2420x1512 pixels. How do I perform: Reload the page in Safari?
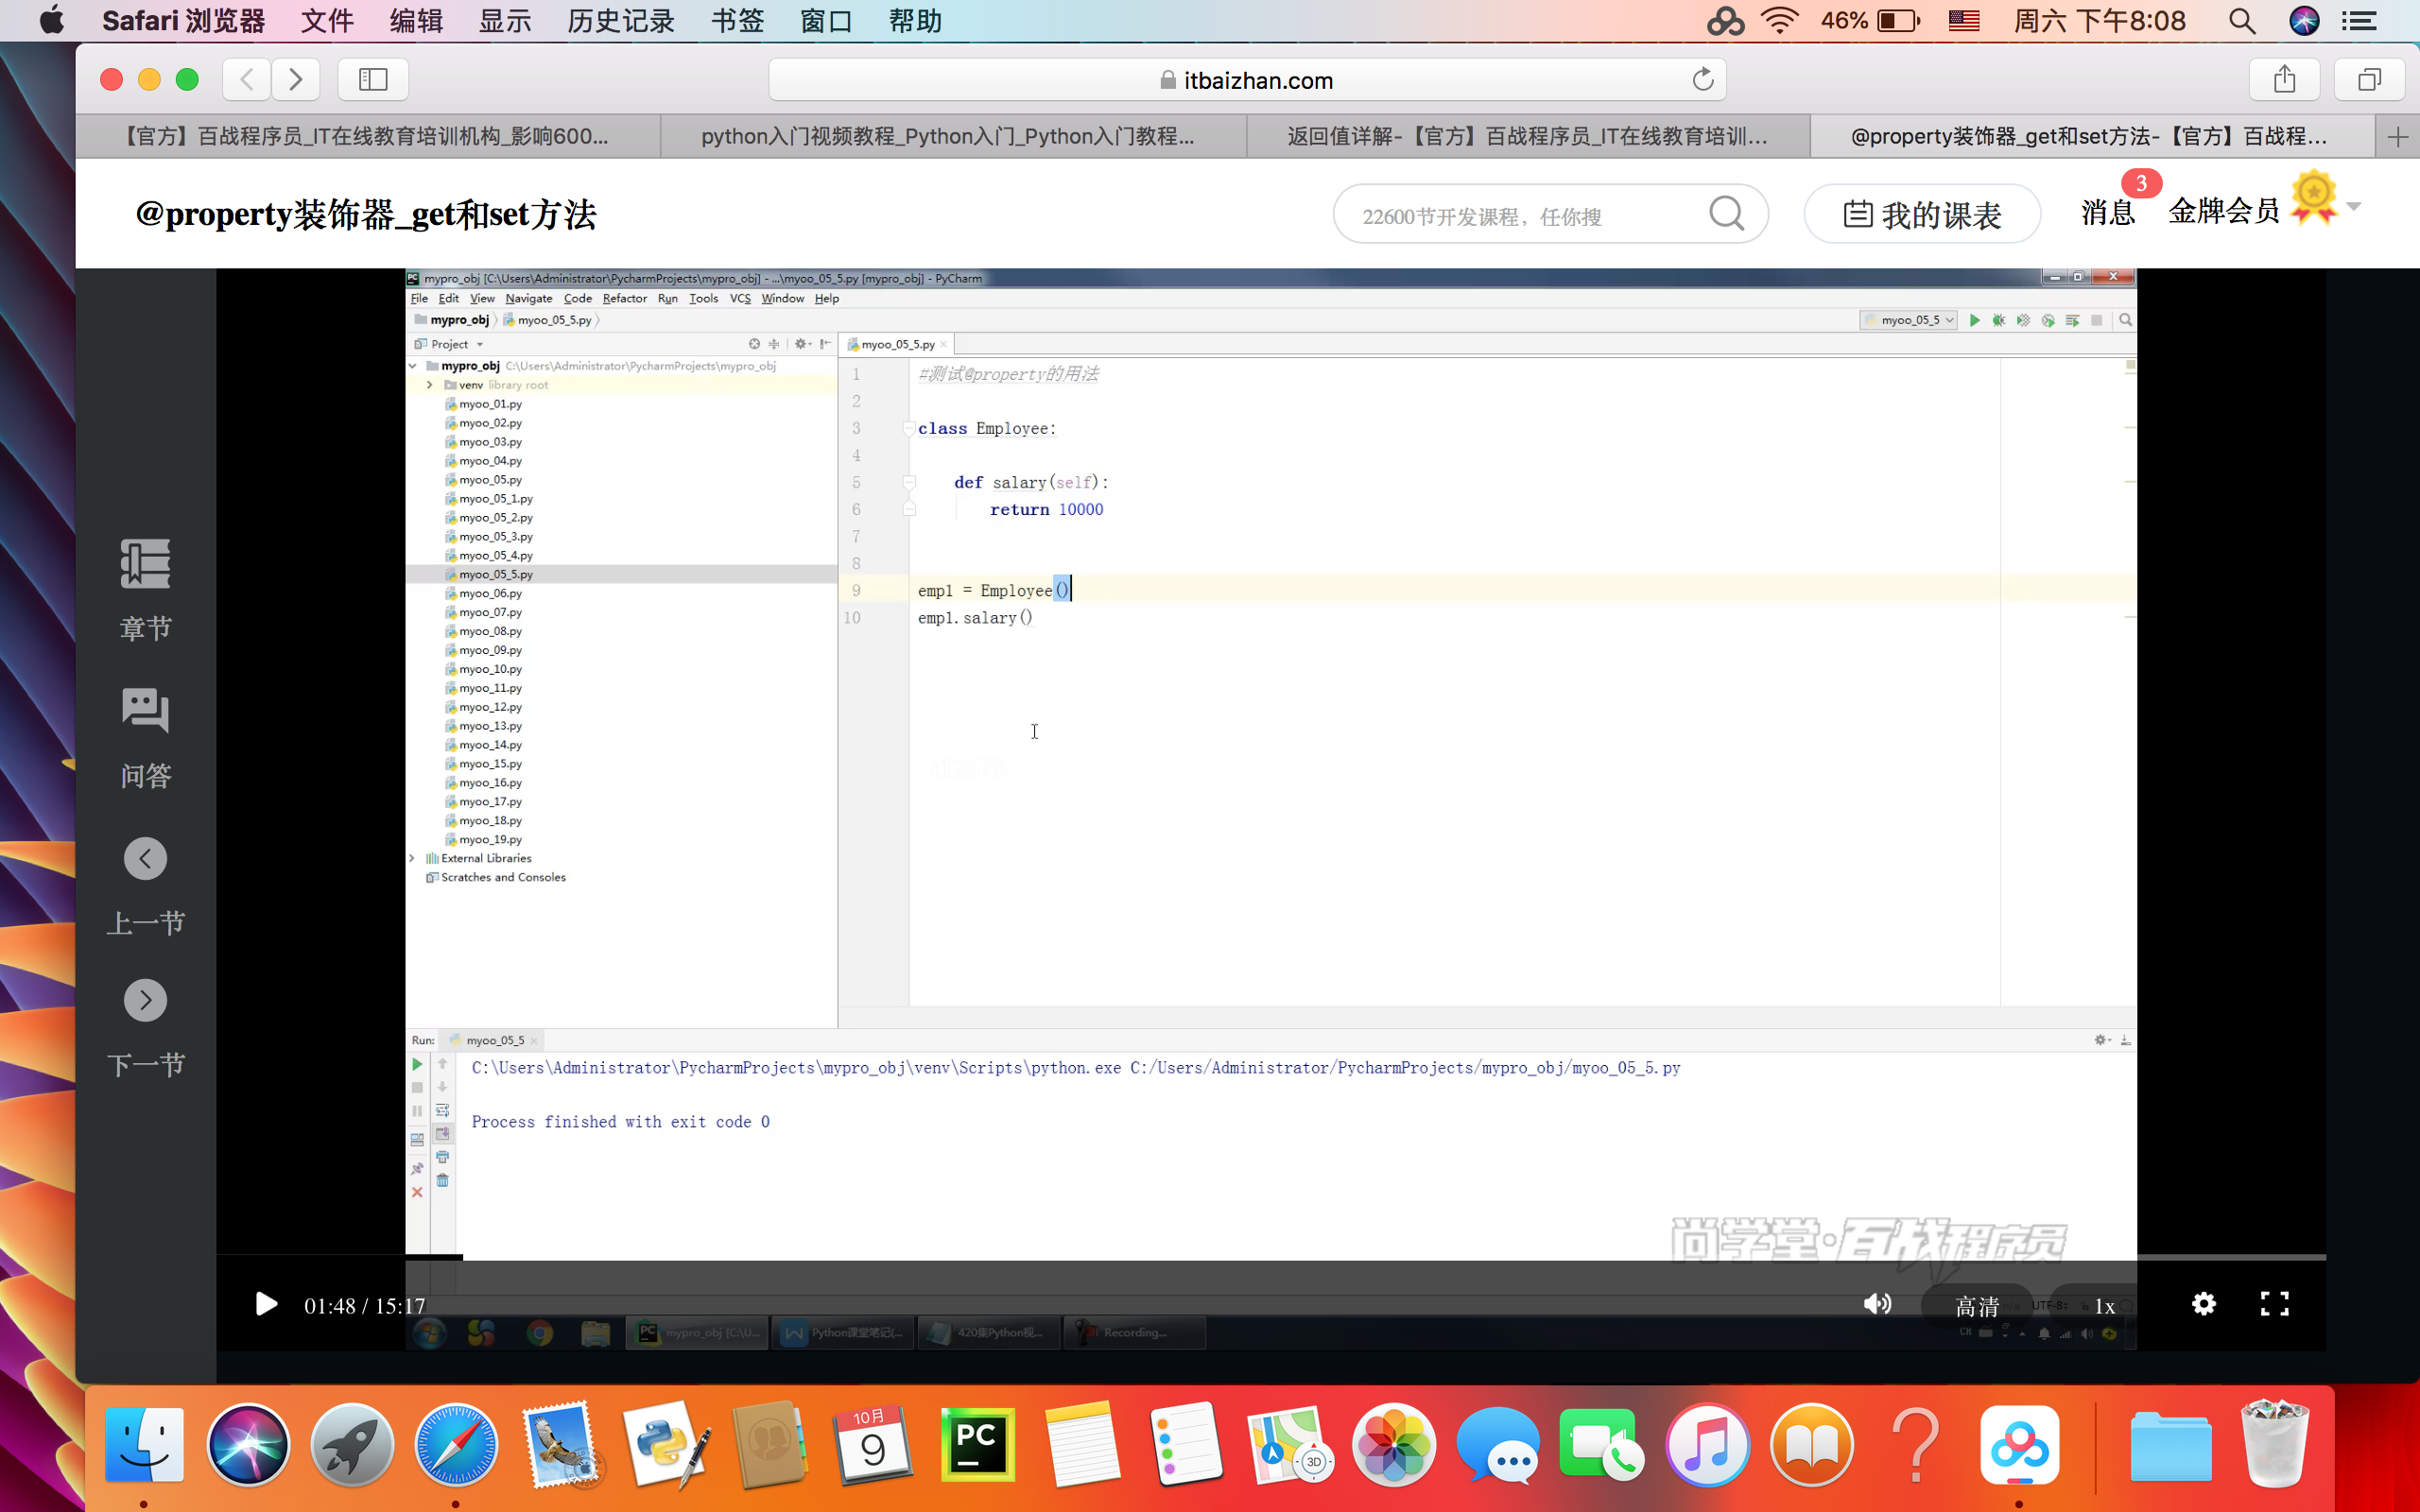[1703, 79]
